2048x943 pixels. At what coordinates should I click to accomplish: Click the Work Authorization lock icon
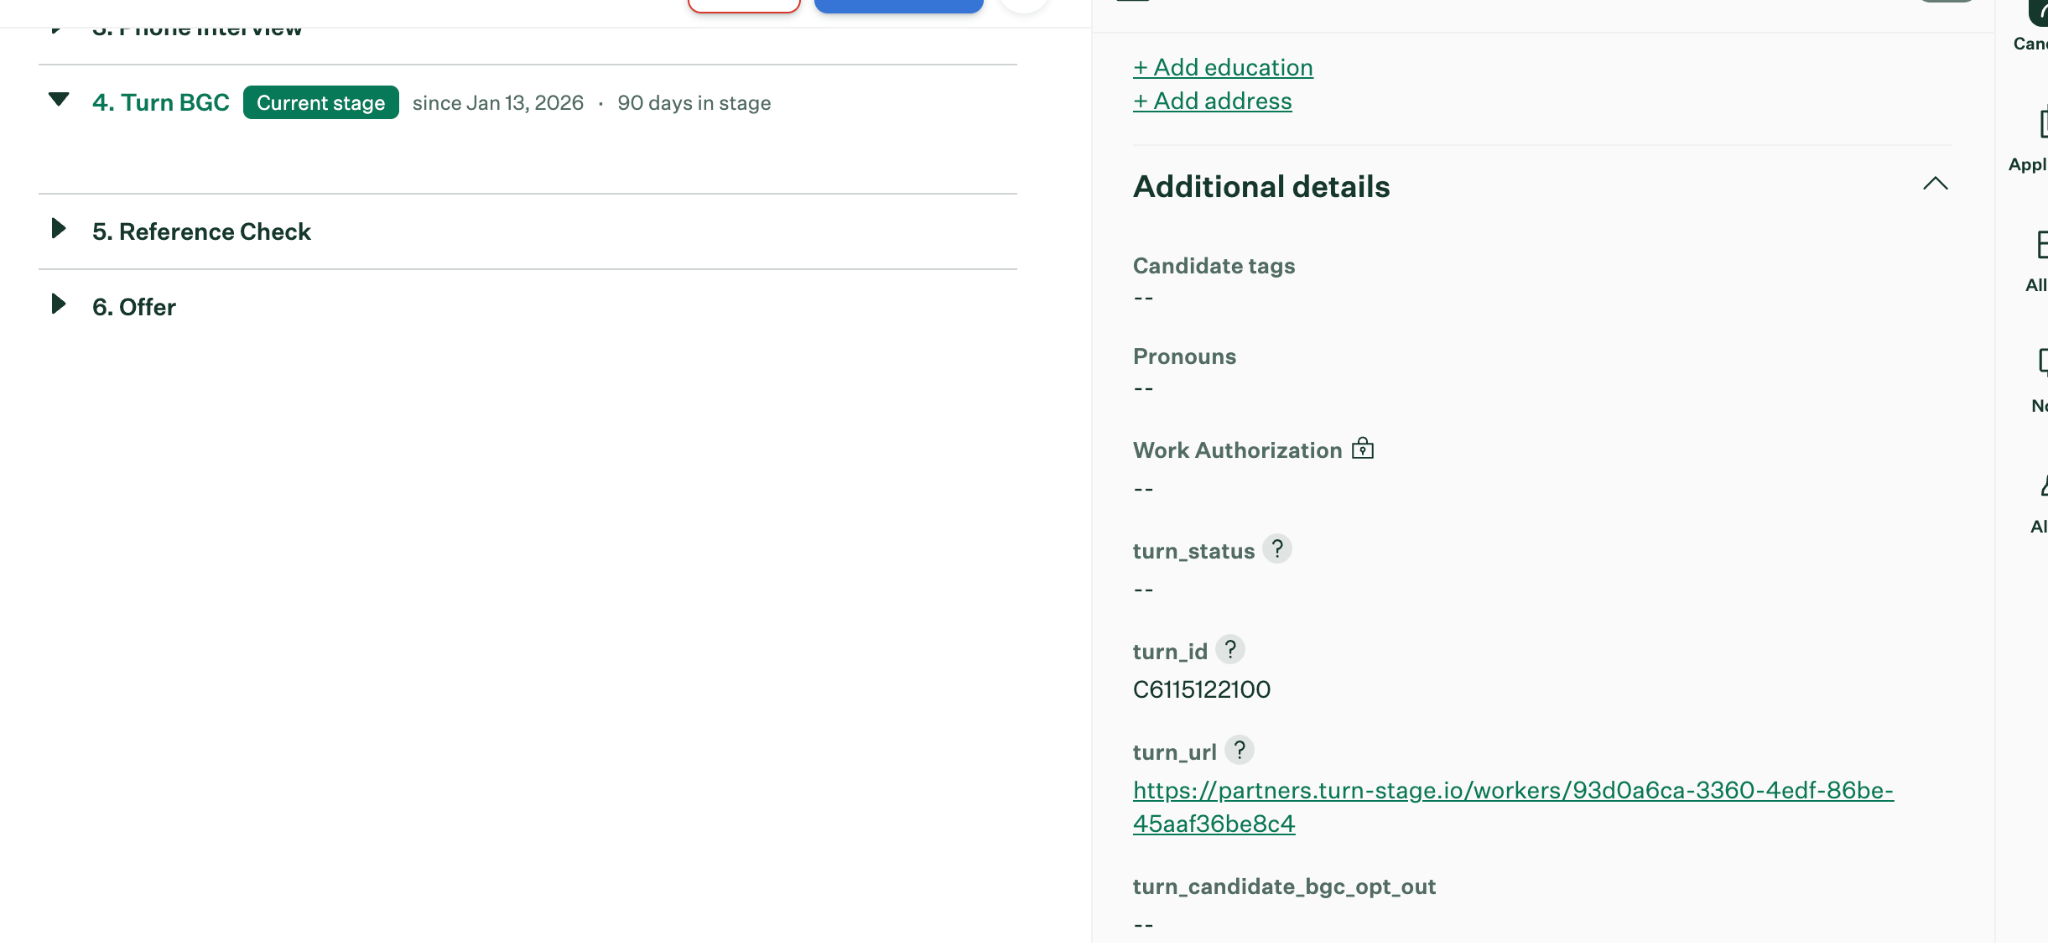(x=1363, y=449)
